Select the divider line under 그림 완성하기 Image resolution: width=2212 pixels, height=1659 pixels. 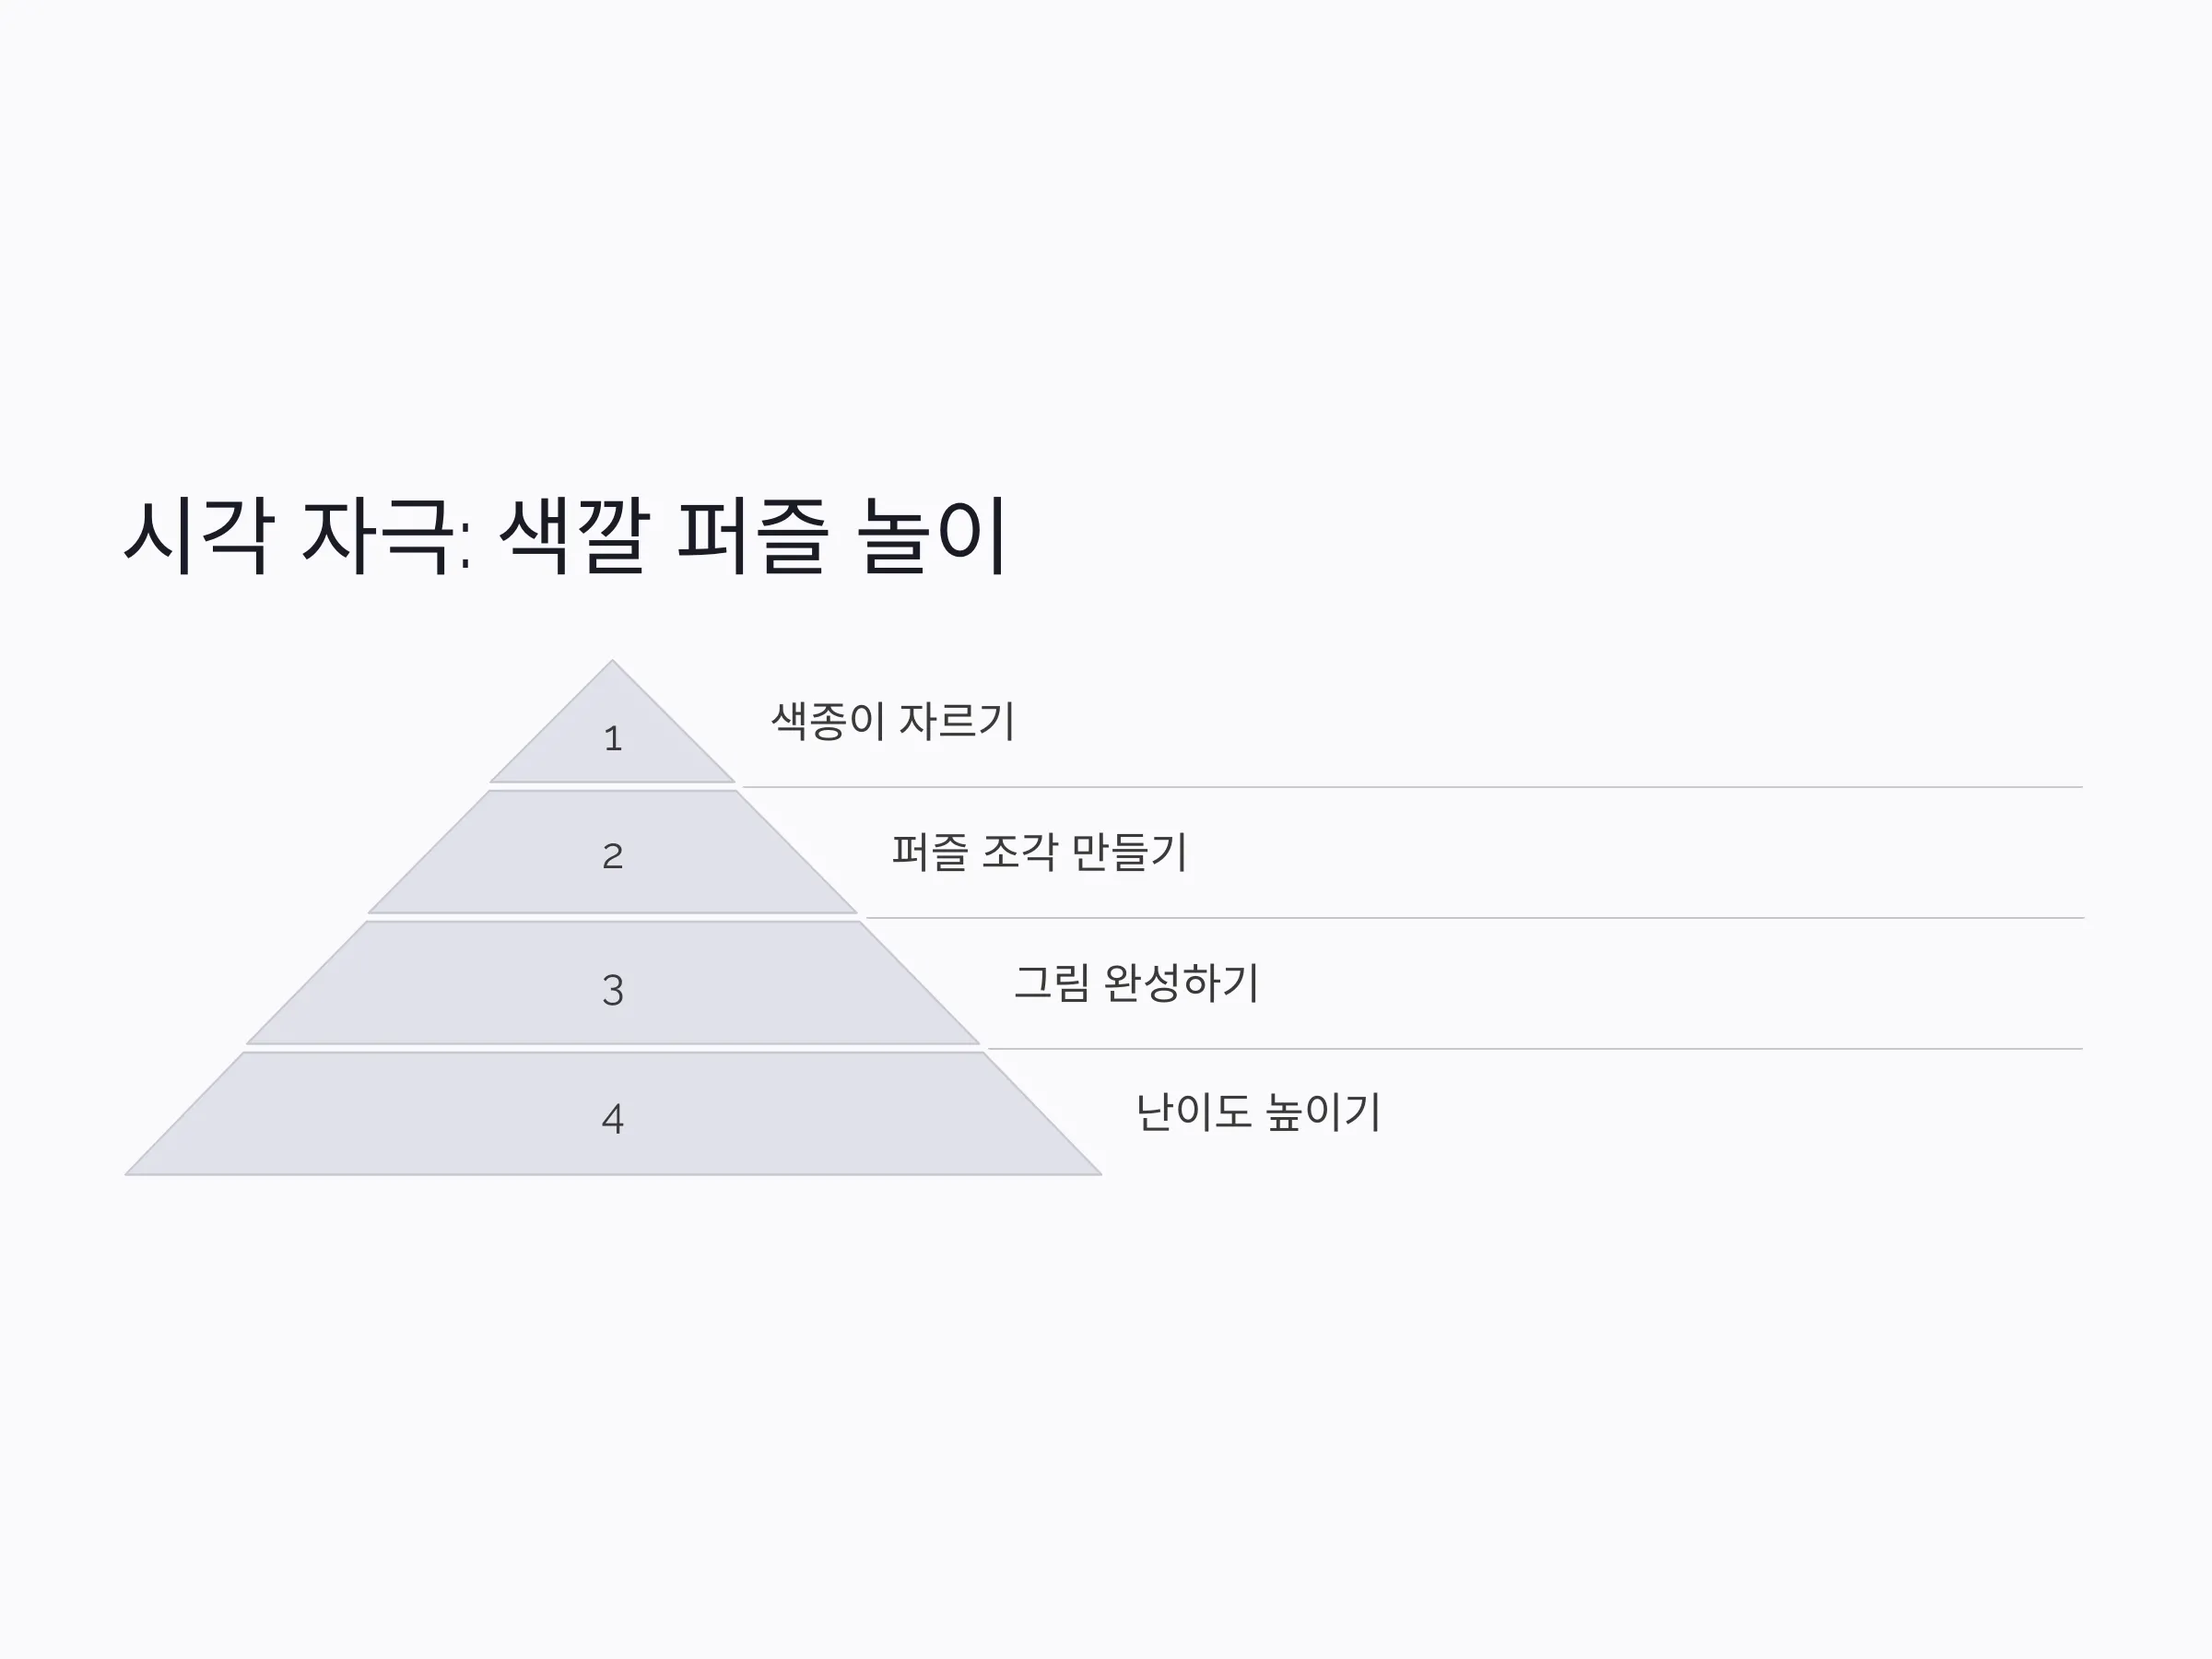[x=1535, y=1049]
